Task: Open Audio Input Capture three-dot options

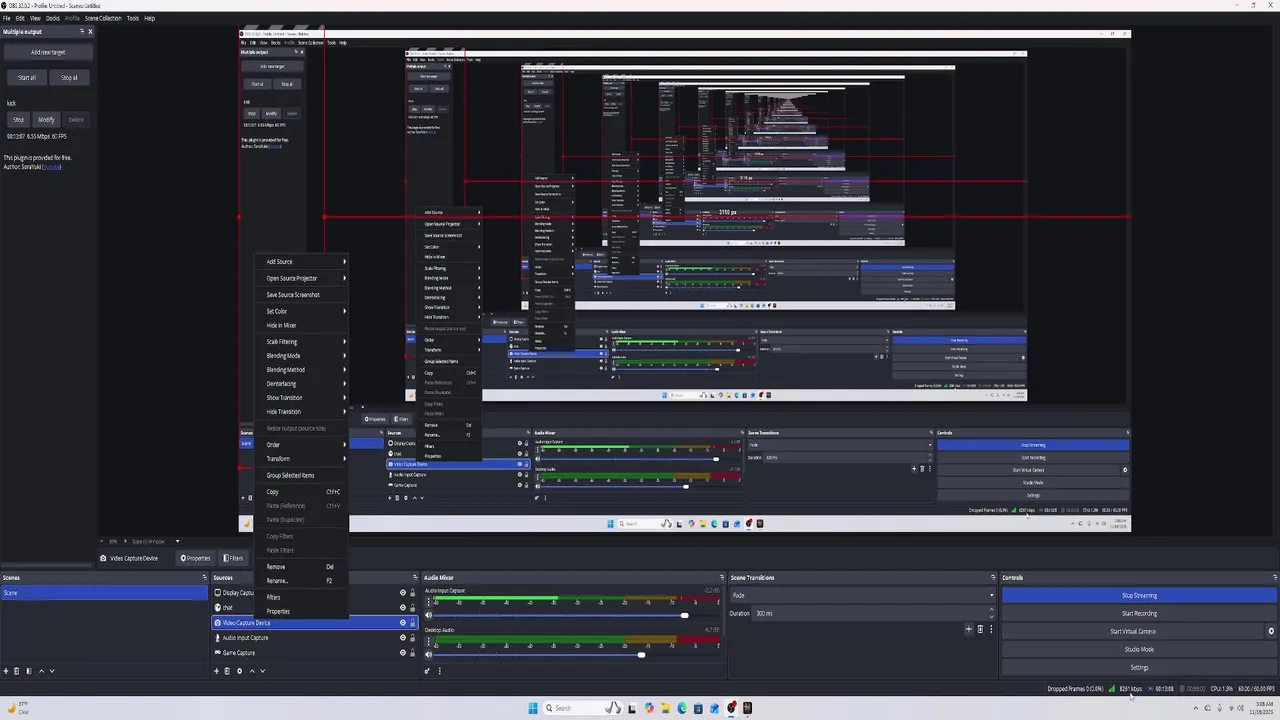Action: coord(429,602)
